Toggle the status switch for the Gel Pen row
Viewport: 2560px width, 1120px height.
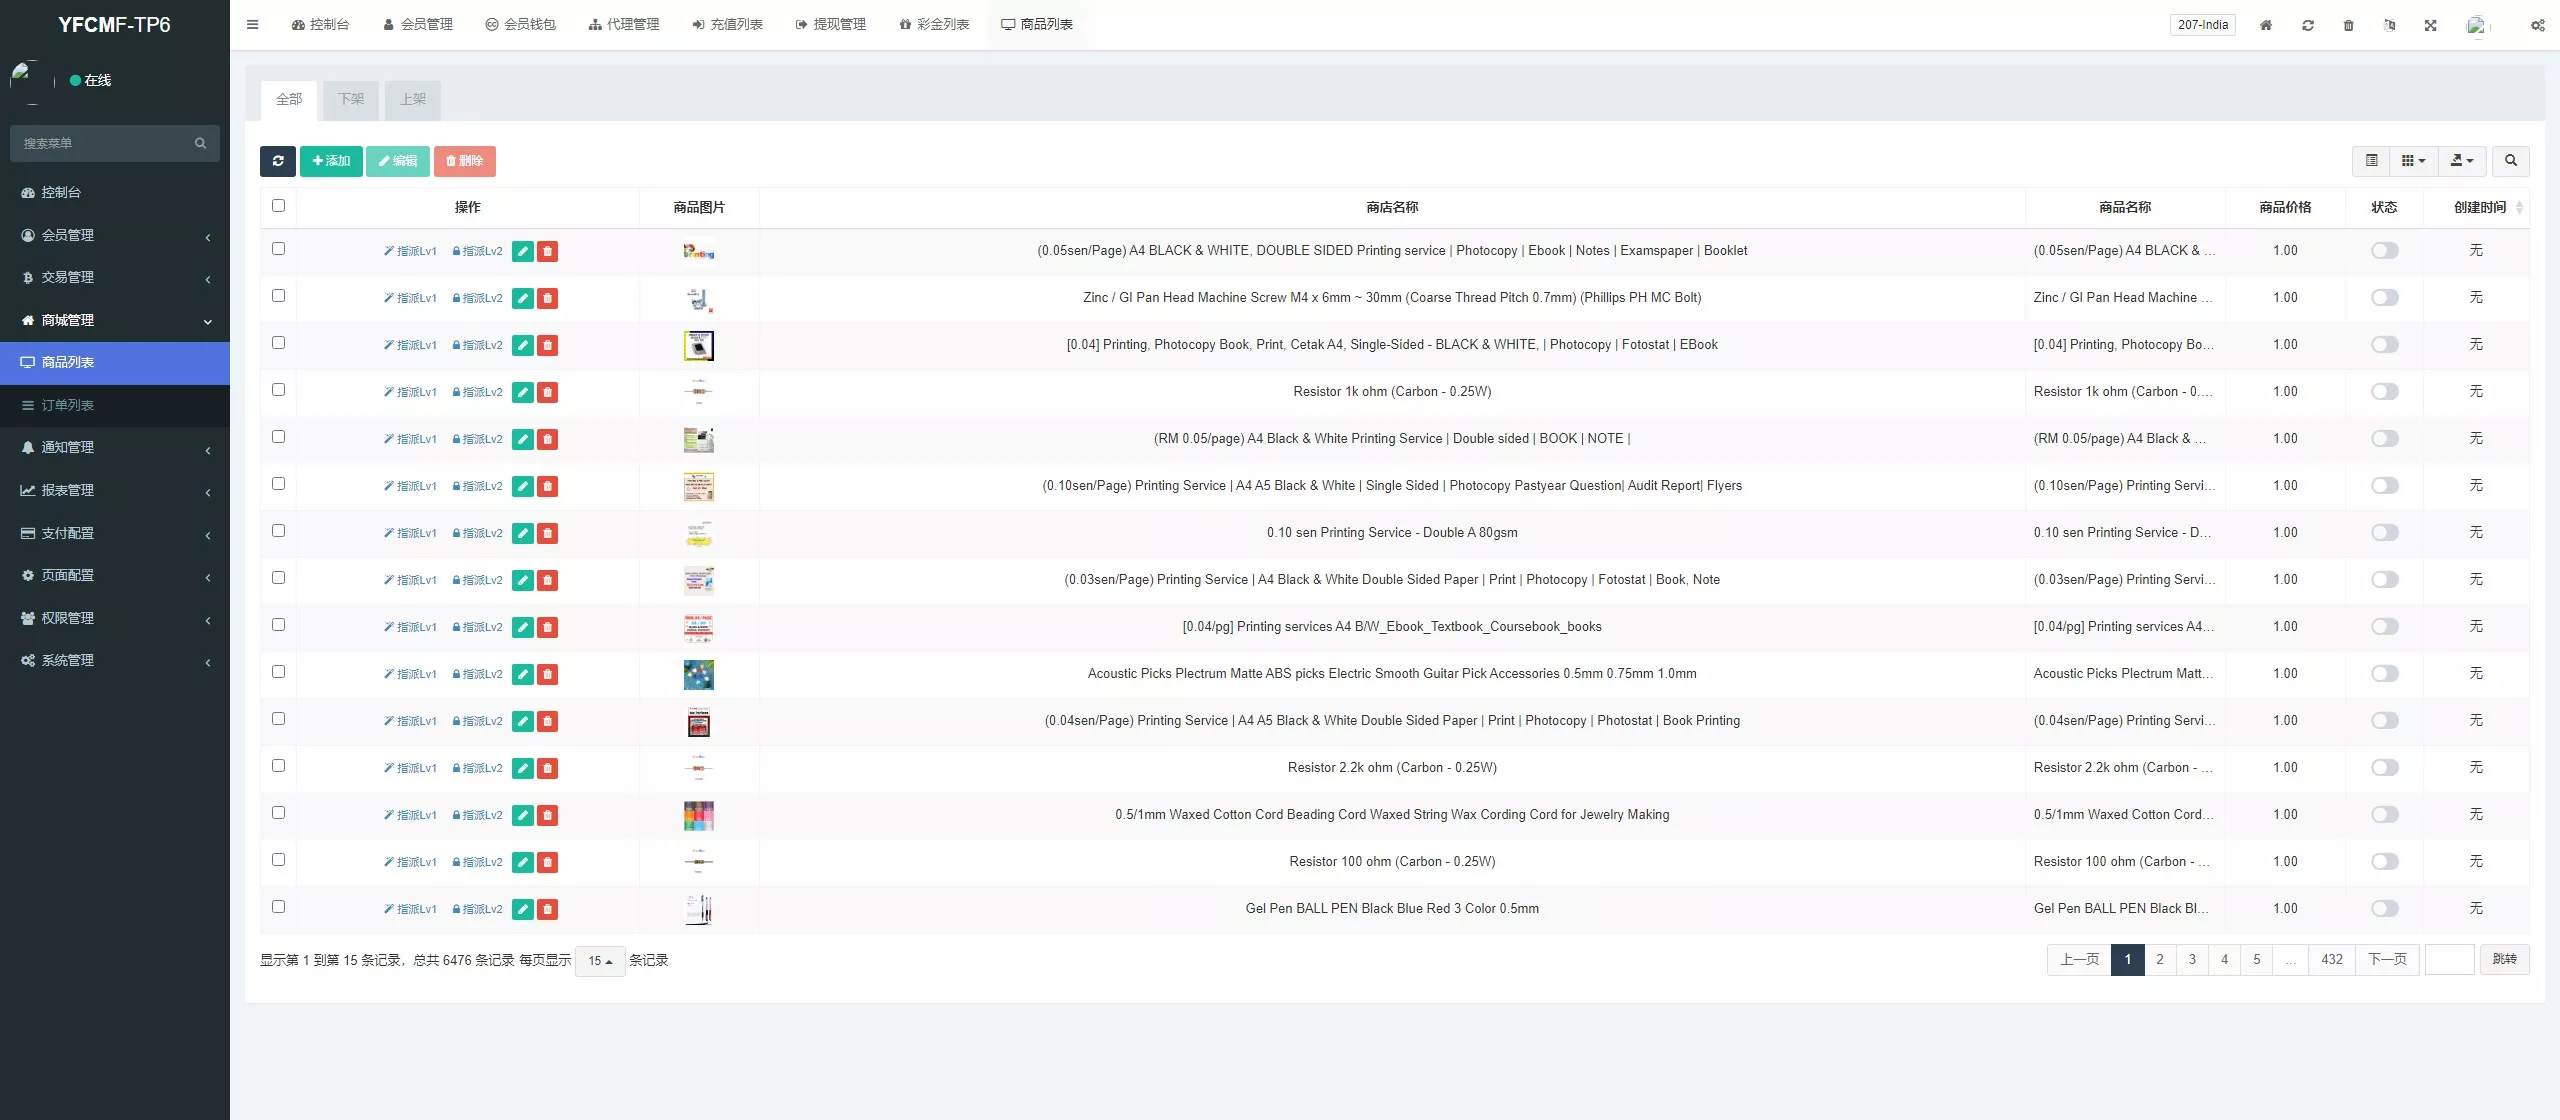(x=2384, y=909)
